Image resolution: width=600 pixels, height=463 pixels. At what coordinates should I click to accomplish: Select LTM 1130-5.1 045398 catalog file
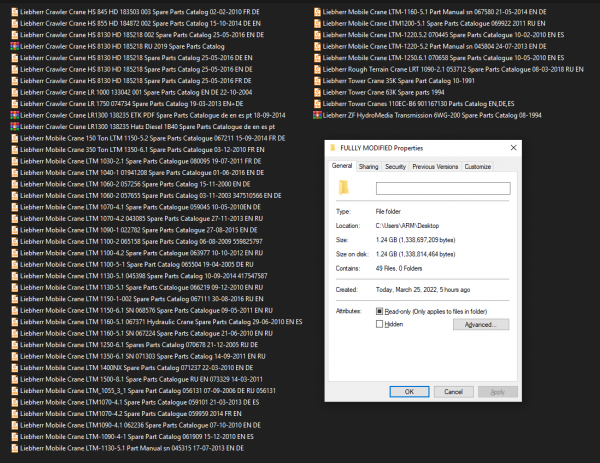pos(140,276)
